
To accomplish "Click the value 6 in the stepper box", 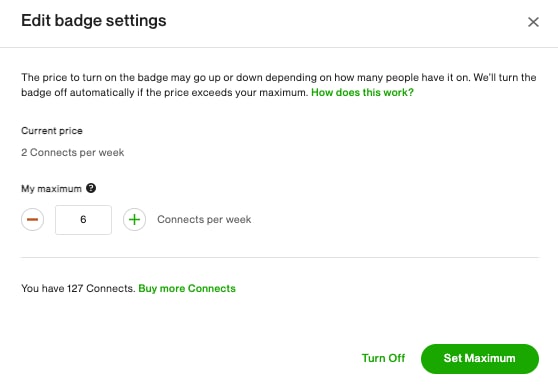I will [83, 219].
